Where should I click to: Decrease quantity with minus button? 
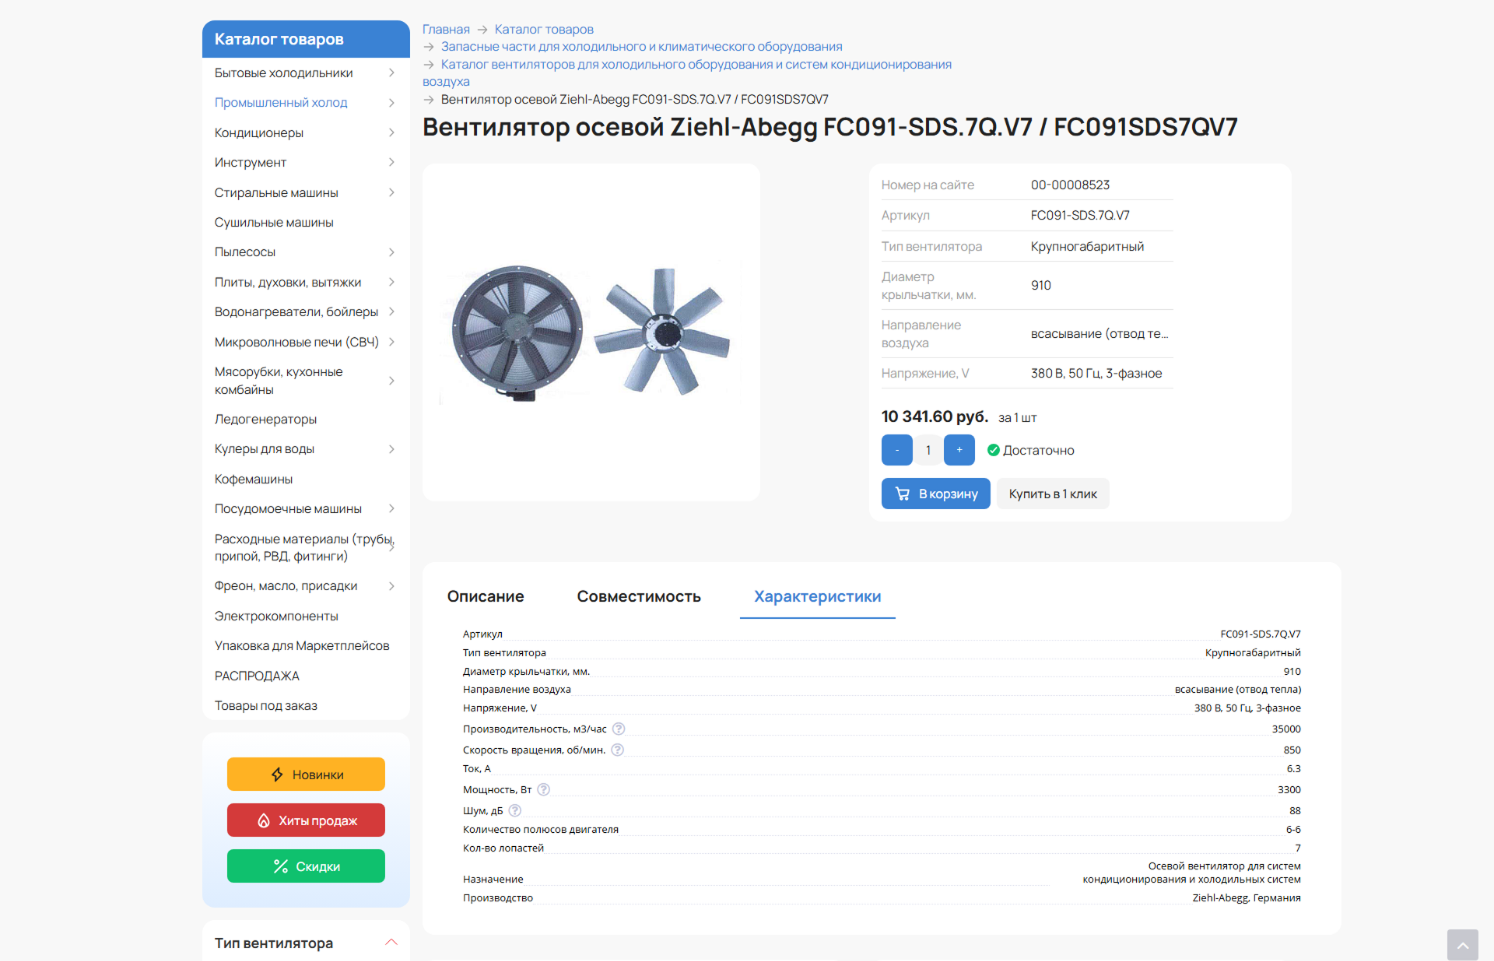click(x=897, y=450)
